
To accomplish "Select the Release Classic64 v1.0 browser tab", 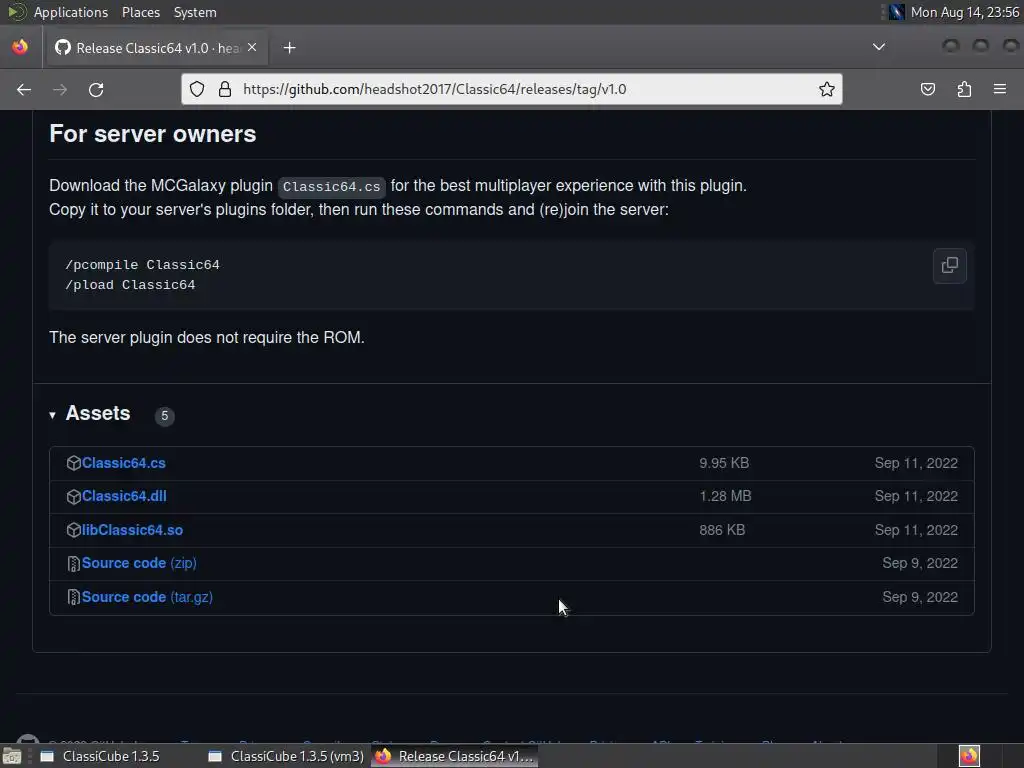I will pos(155,48).
